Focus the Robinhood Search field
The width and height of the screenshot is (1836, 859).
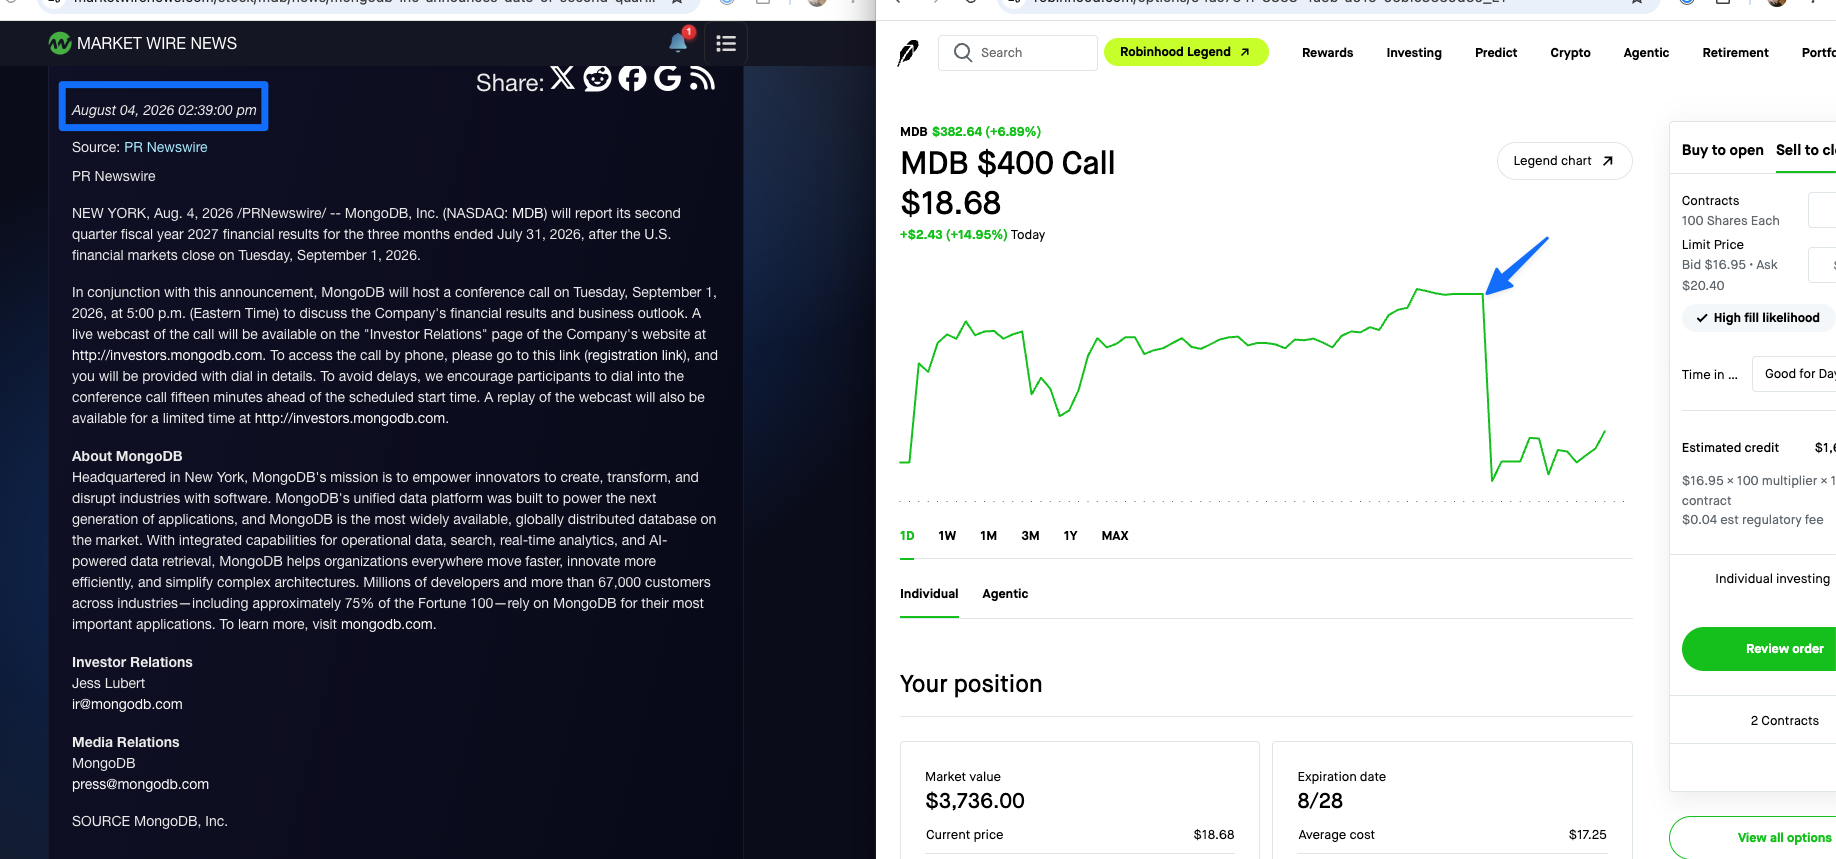coord(1018,53)
